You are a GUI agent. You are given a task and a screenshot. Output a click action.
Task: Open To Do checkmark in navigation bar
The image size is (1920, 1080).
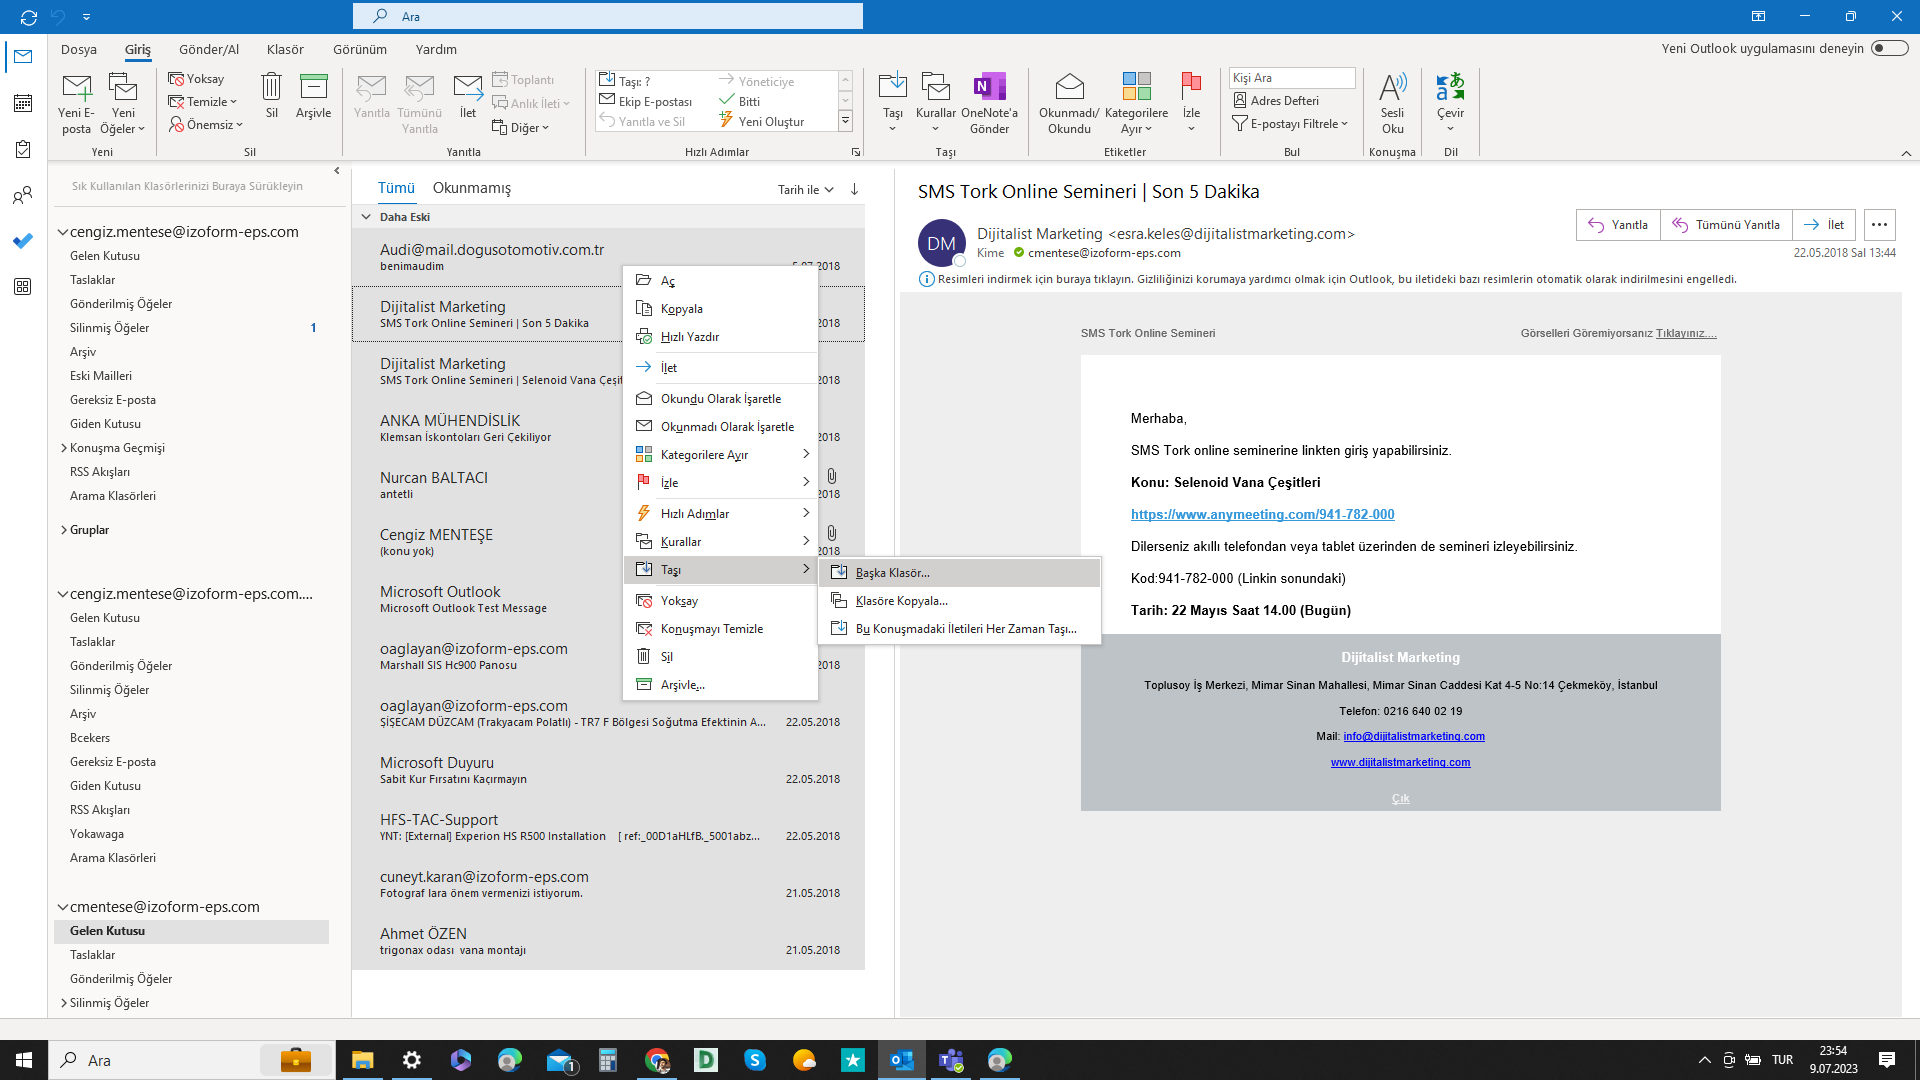pyautogui.click(x=22, y=241)
